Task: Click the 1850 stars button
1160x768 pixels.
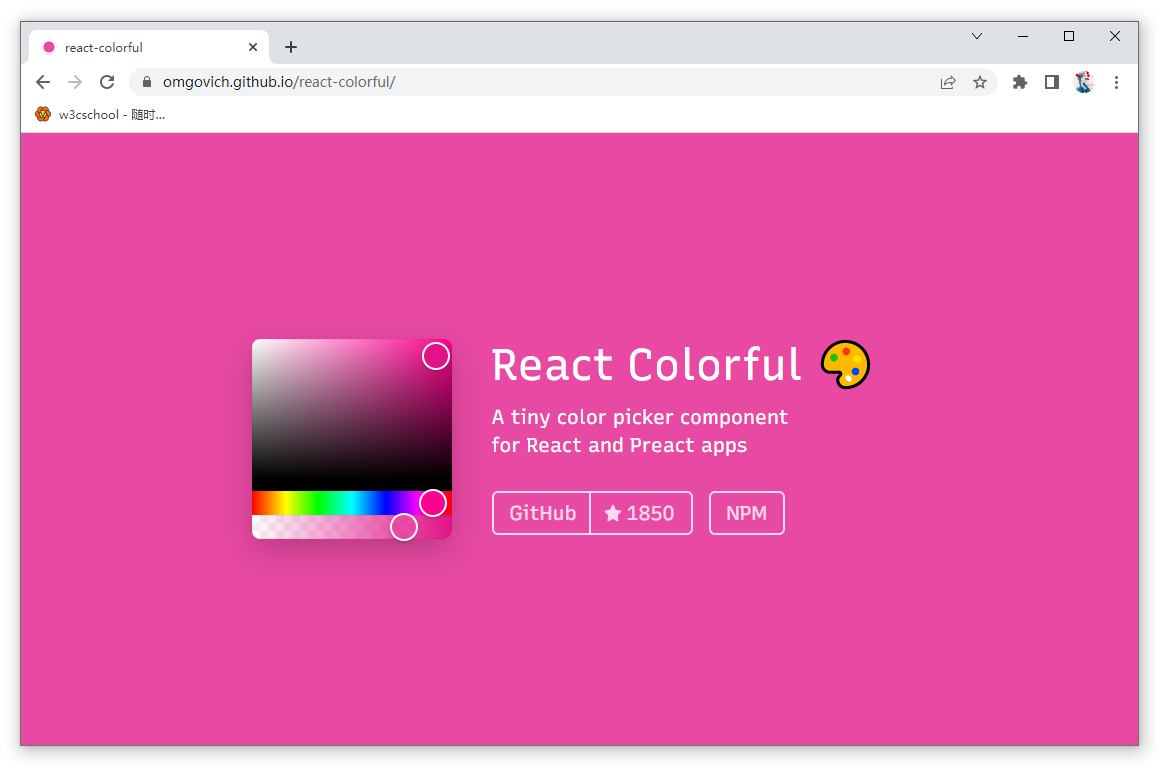Action: pos(641,513)
